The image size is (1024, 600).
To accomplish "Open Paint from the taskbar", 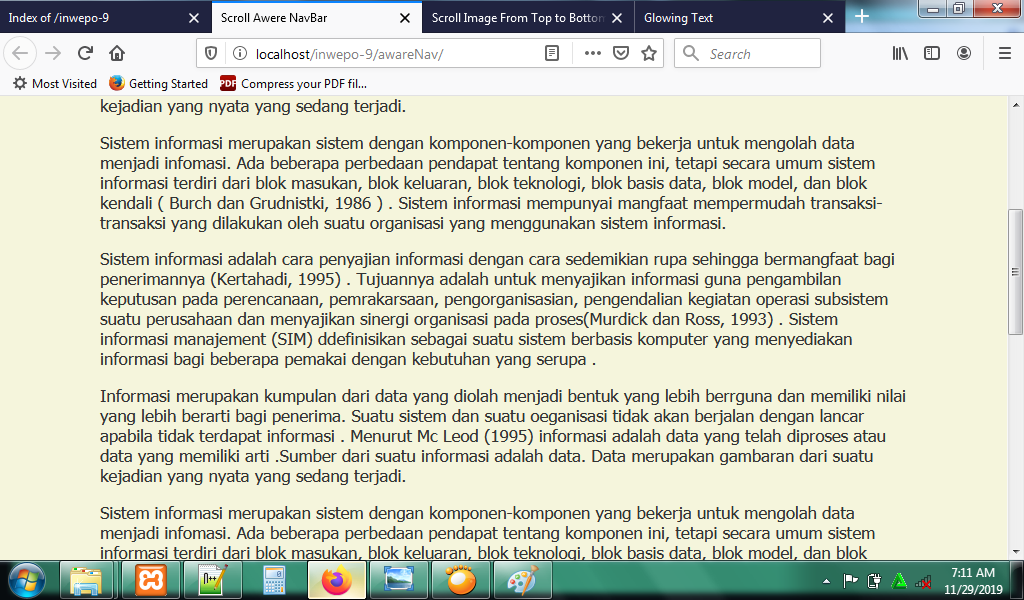I will coord(522,580).
